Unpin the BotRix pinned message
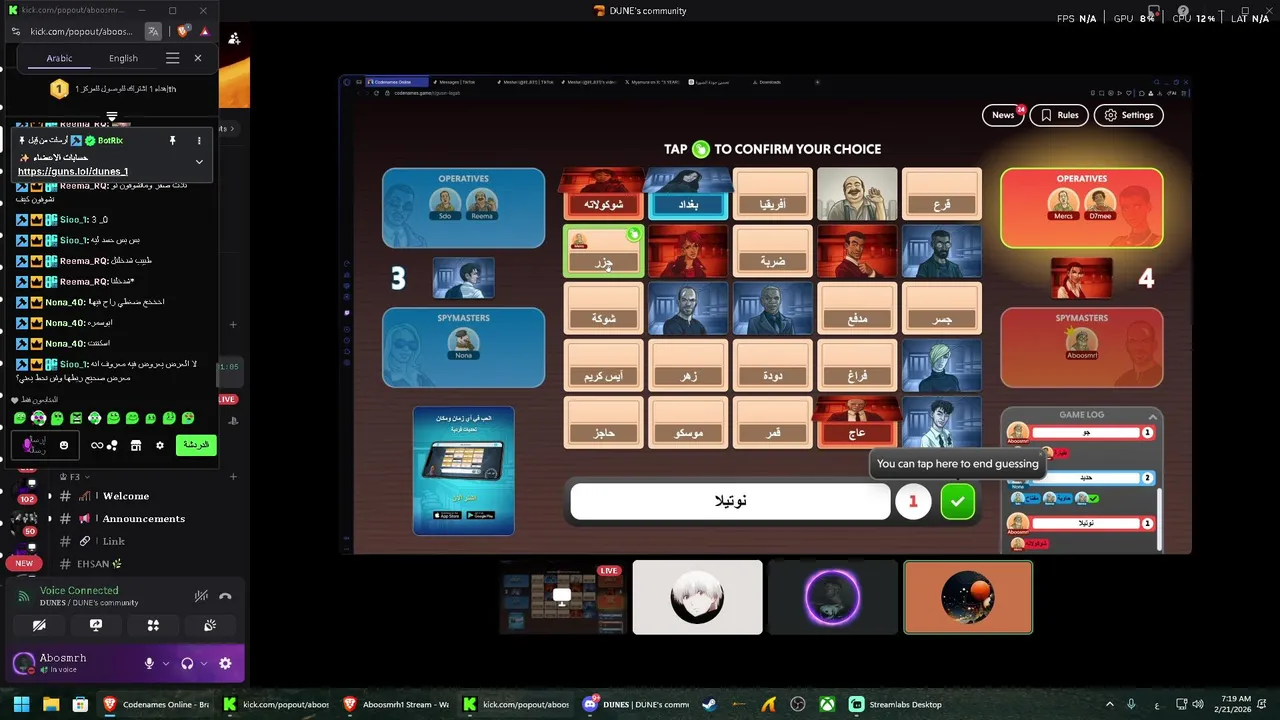 coord(172,141)
